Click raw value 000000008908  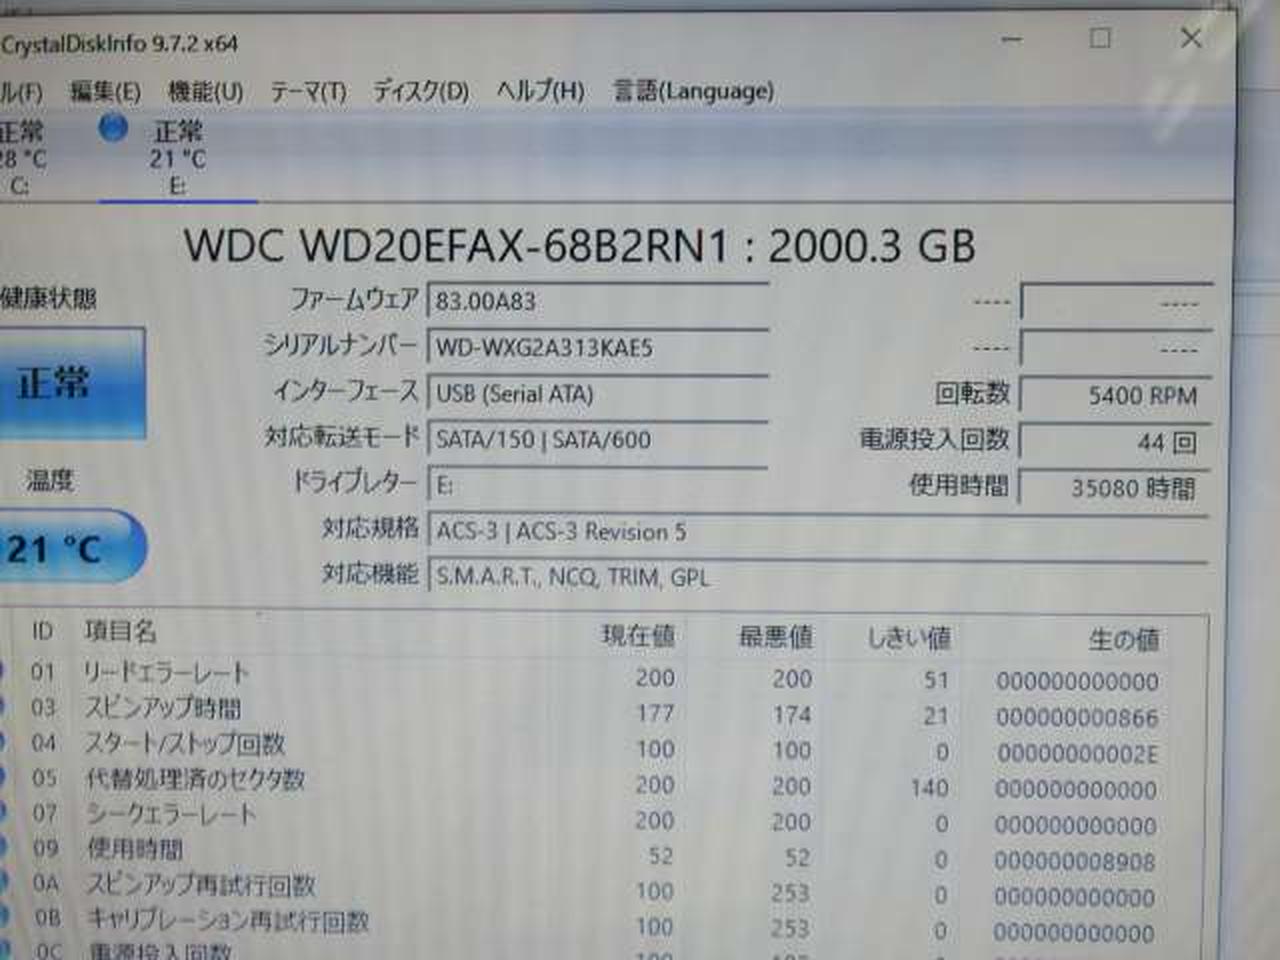[1075, 862]
